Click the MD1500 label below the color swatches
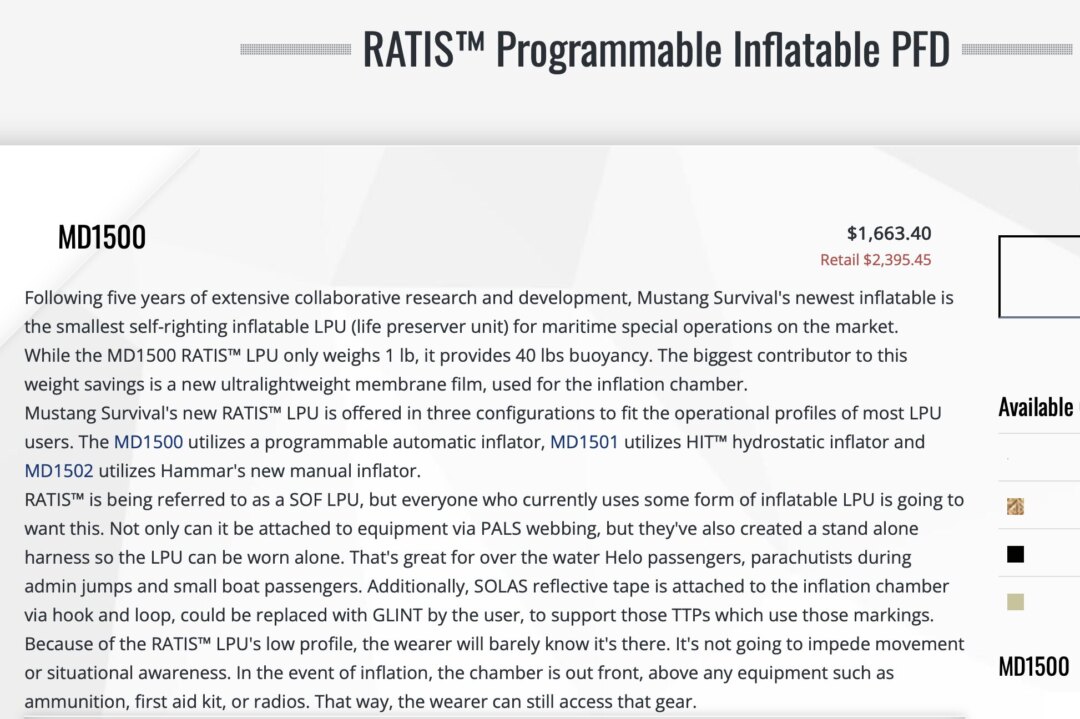The height and width of the screenshot is (719, 1080). click(1034, 666)
